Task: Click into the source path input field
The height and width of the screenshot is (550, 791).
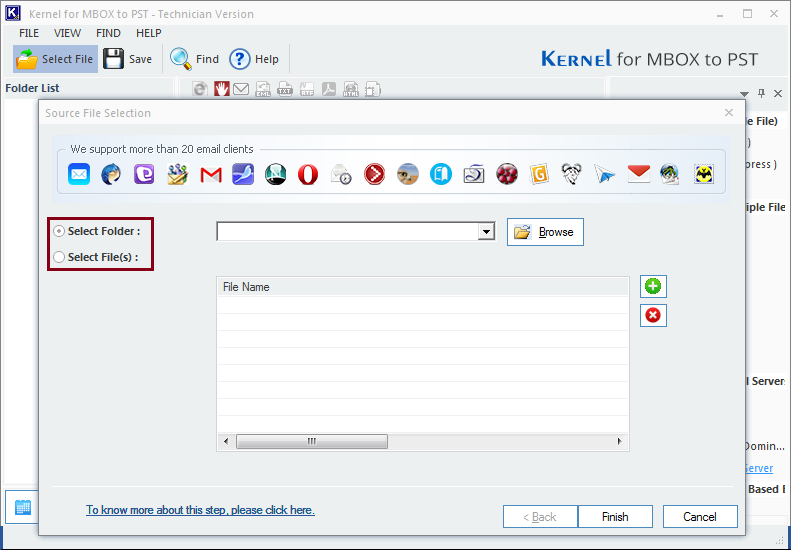Action: coord(348,232)
